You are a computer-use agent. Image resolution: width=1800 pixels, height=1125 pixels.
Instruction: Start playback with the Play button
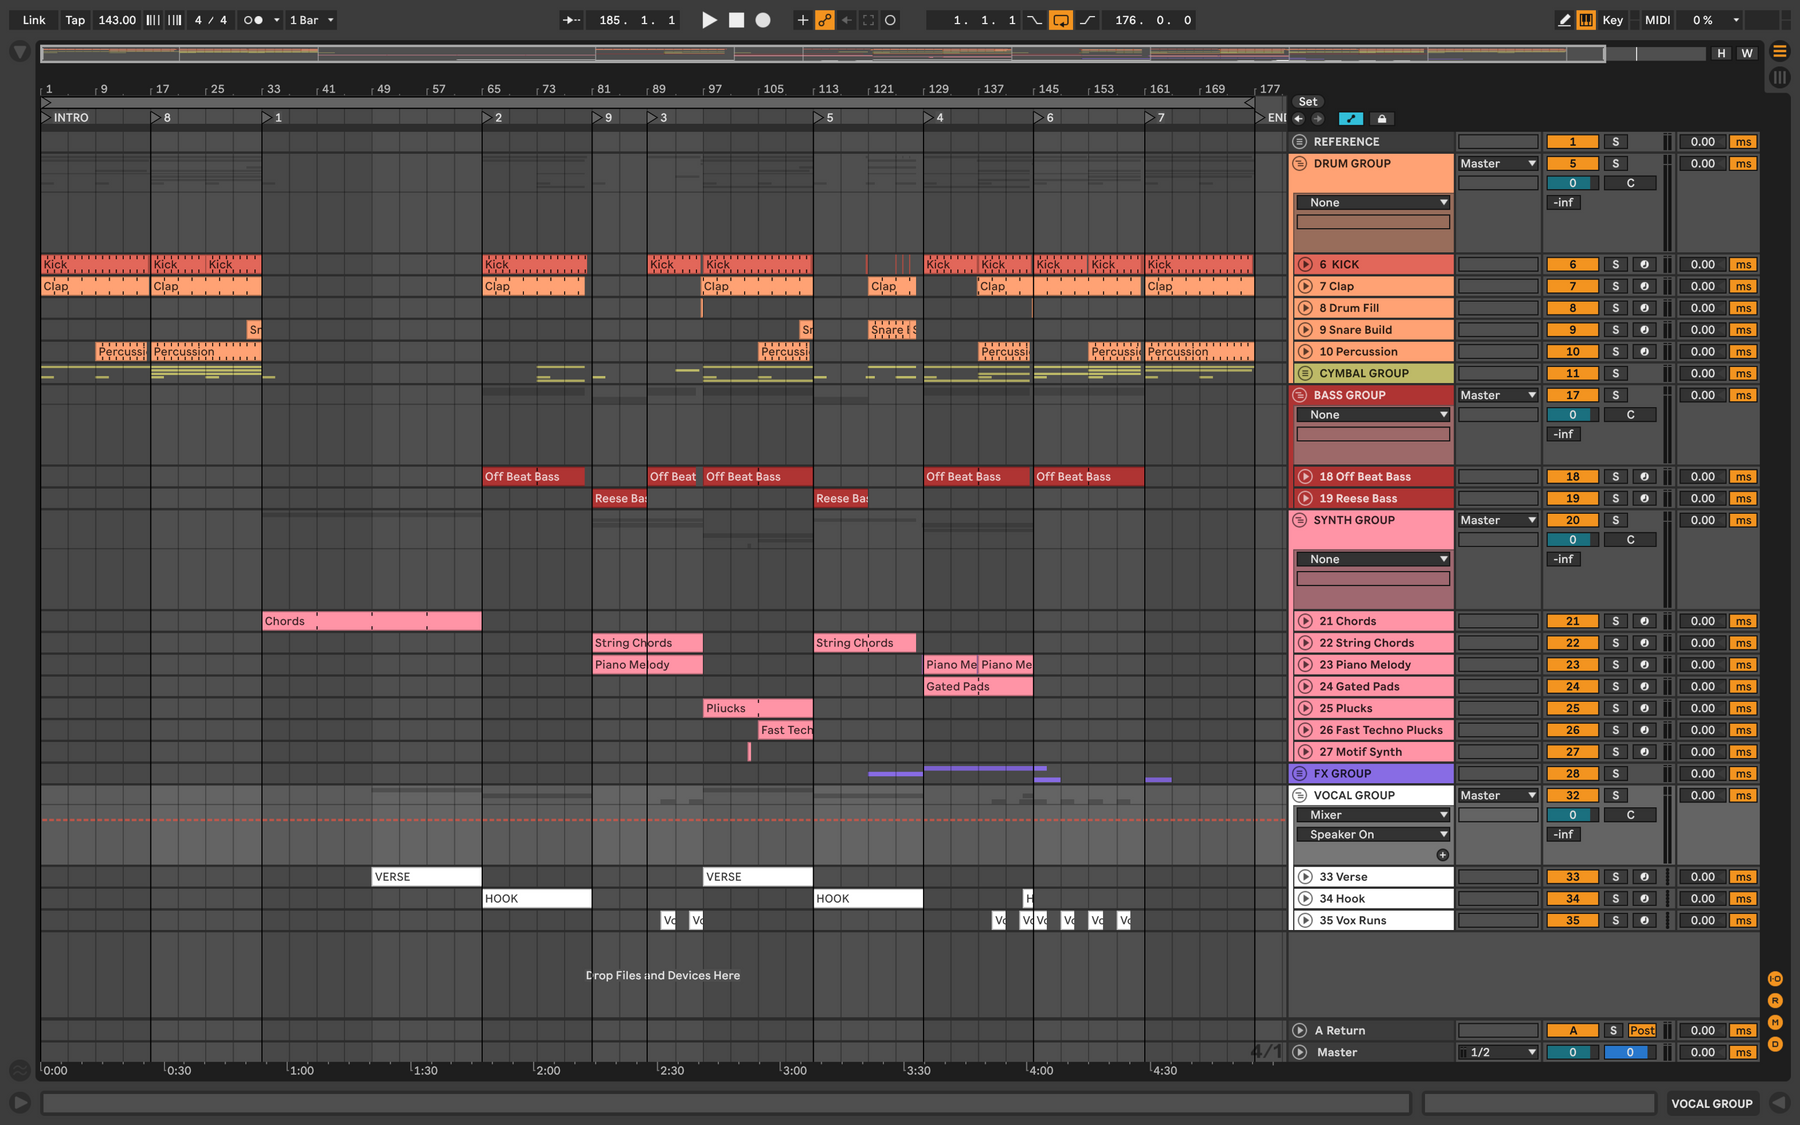click(x=709, y=20)
